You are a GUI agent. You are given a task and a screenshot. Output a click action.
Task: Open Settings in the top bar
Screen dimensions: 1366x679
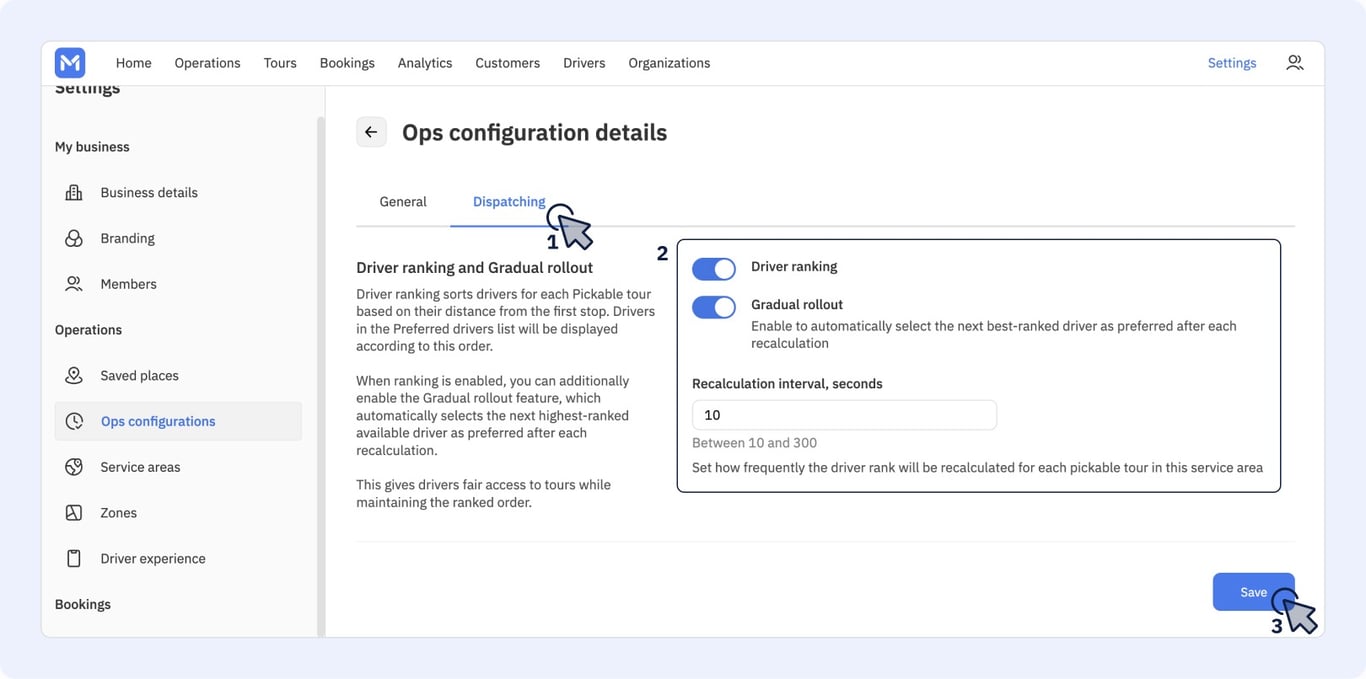point(1232,63)
